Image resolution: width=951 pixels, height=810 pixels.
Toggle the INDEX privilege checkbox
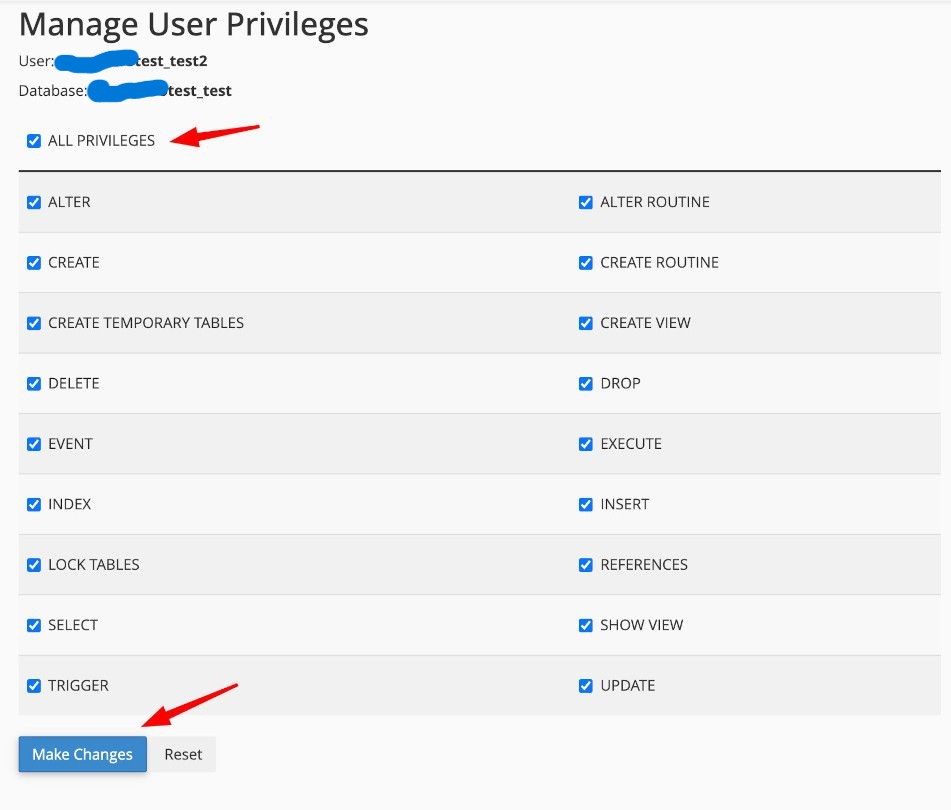(34, 505)
